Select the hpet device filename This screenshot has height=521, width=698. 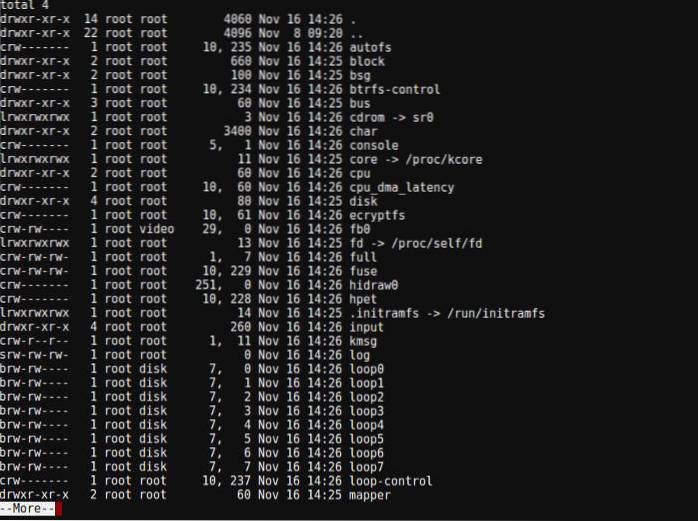tap(363, 299)
